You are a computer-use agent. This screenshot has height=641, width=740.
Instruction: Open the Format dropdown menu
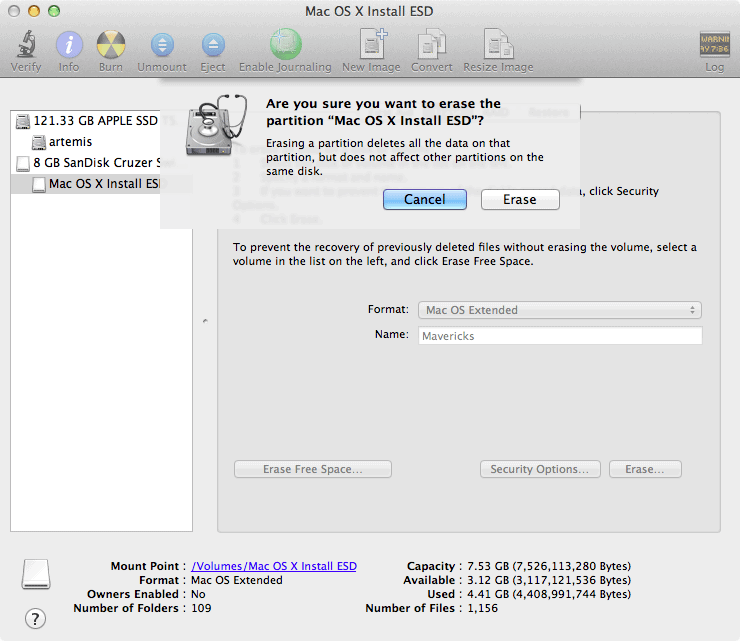point(560,310)
